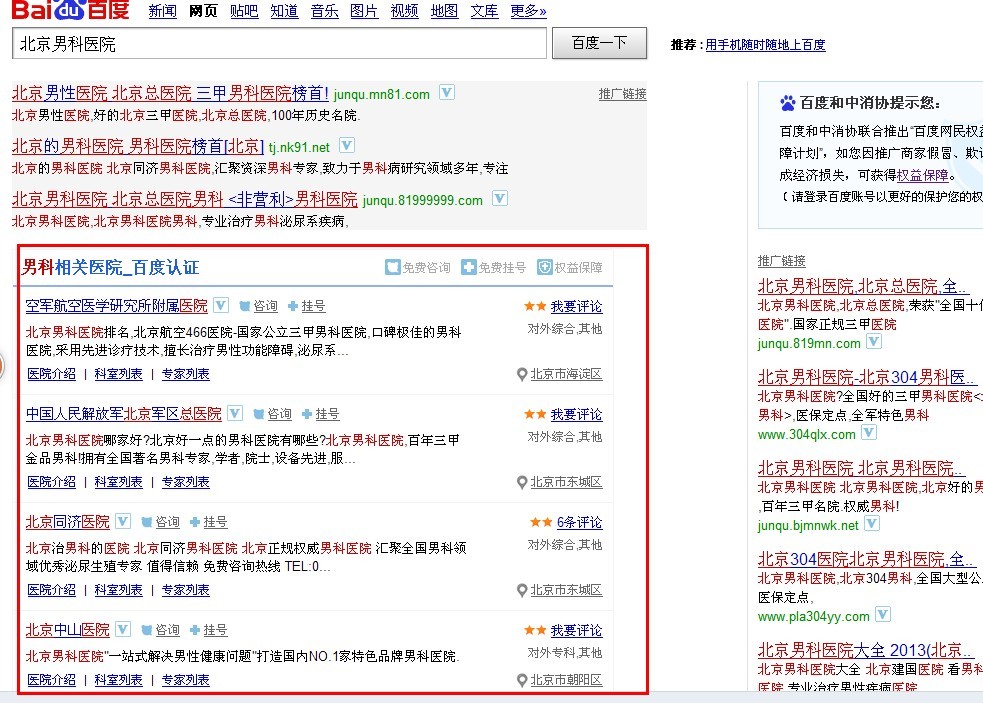Viewport: 983px width, 703px height.
Task: Open 医院介绍 for 空军航空医学研究所附属医院
Action: click(51, 374)
